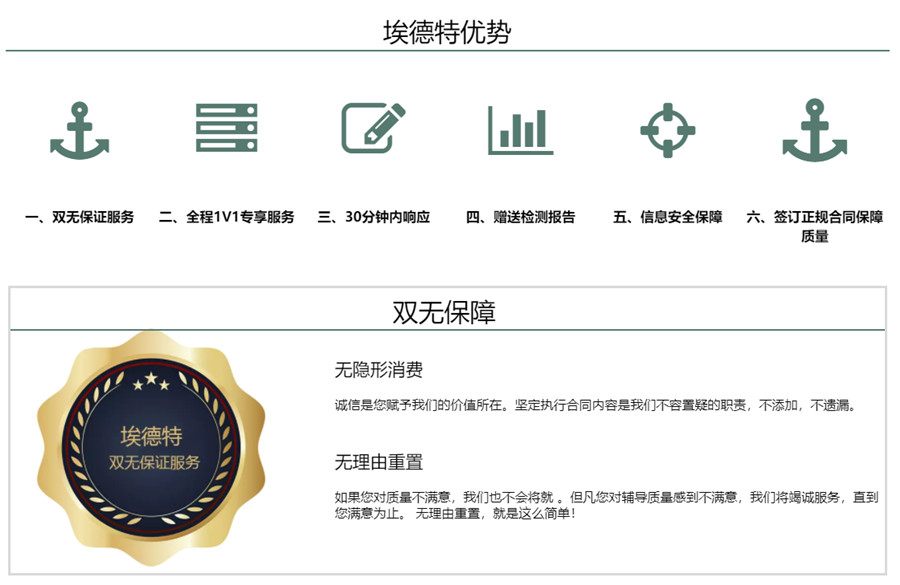The width and height of the screenshot is (900, 585).
Task: Click the server stack icon above 全程1V1专享服务
Action: [226, 127]
